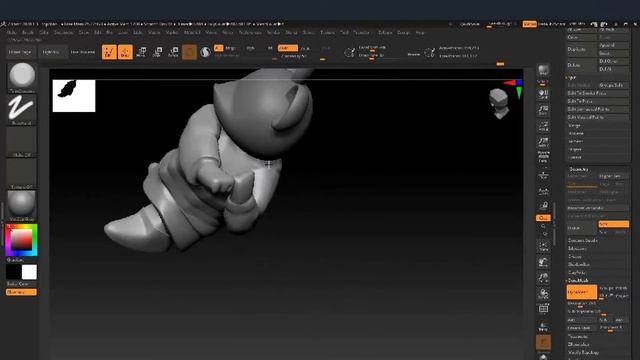640x360 pixels.
Task: Toggle the Dynamic brush size button
Action: (x=413, y=54)
